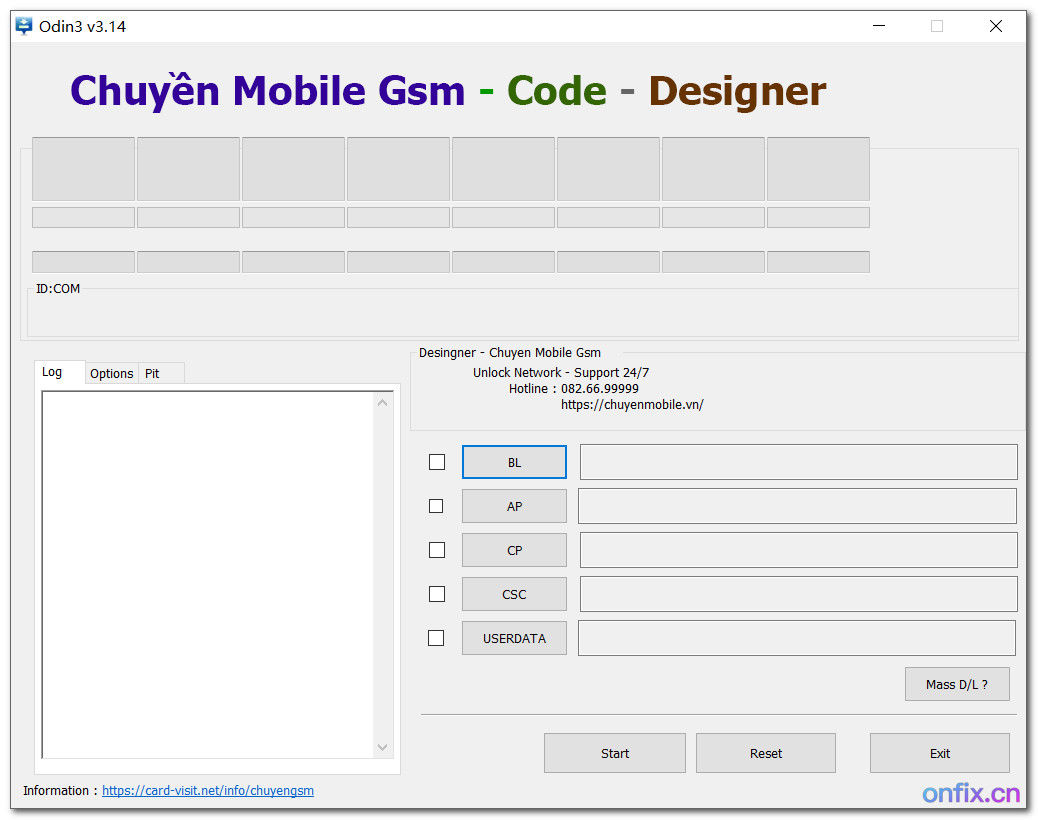The width and height of the screenshot is (1038, 820).
Task: Visit the chuyenmobile.vn website link
Action: 632,404
